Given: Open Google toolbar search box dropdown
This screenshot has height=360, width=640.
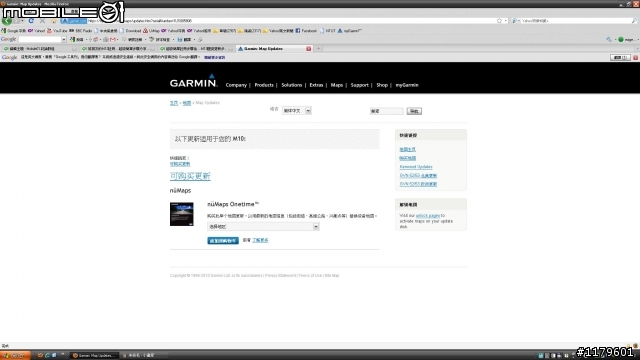Looking at the screenshot, I should (64, 40).
